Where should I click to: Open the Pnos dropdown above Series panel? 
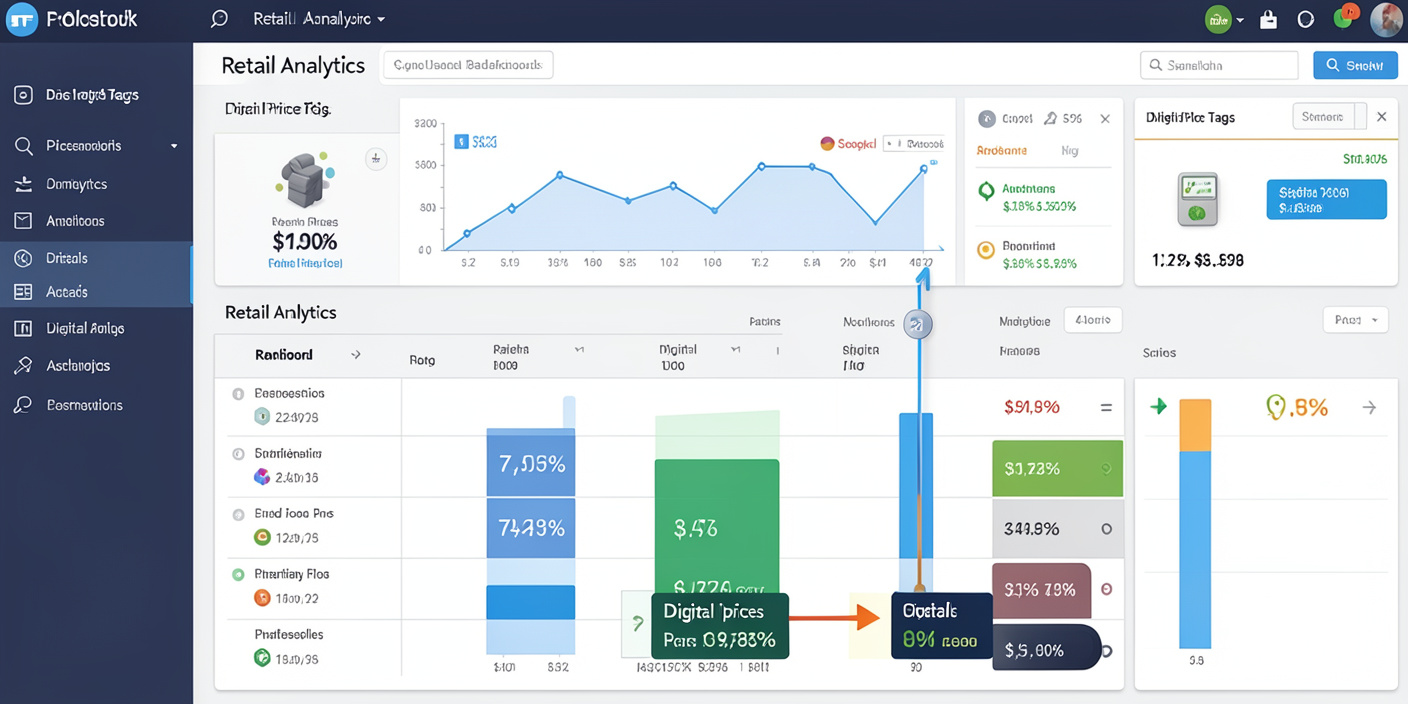pos(1355,320)
